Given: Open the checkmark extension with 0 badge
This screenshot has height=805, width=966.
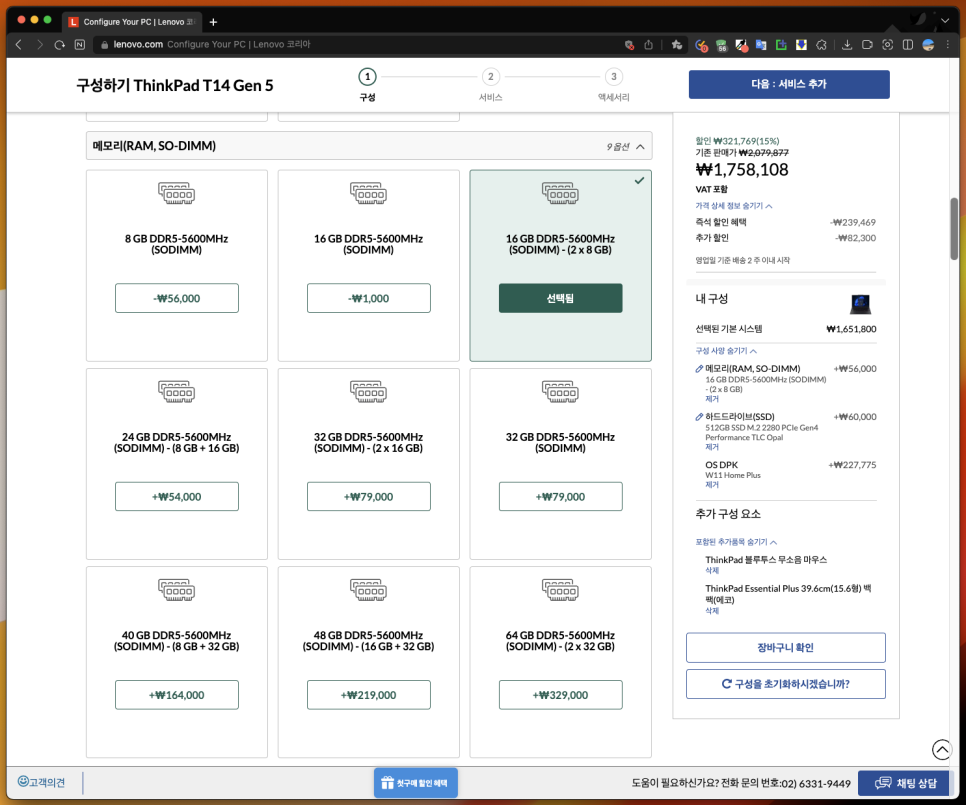Looking at the screenshot, I should coord(701,45).
